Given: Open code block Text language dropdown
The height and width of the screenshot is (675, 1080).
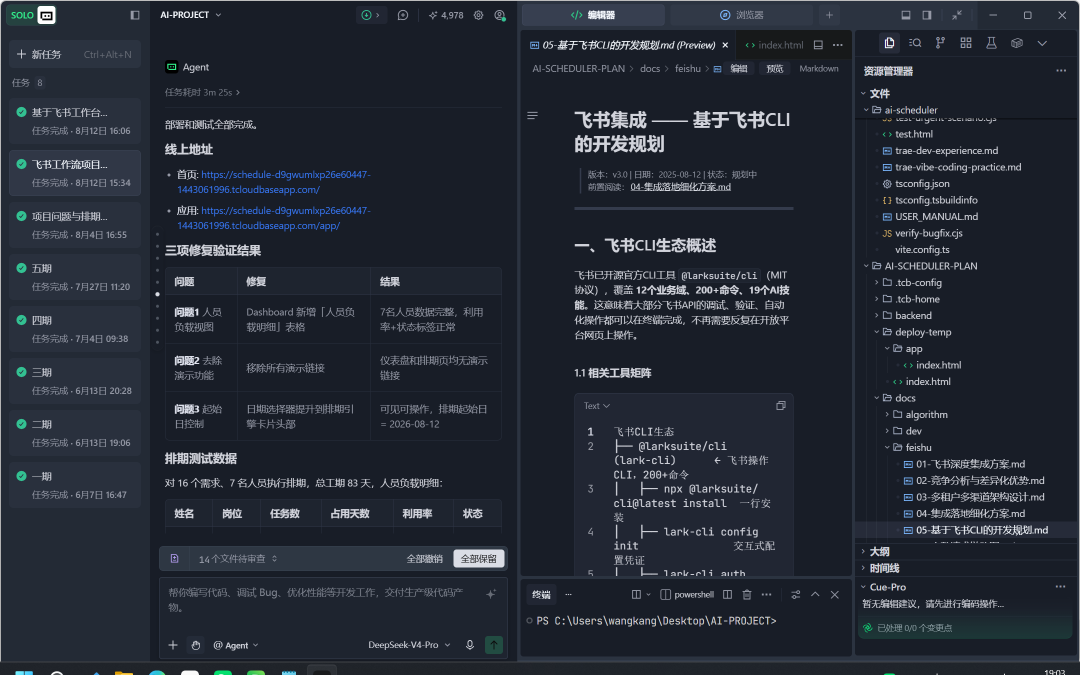Looking at the screenshot, I should [x=596, y=406].
